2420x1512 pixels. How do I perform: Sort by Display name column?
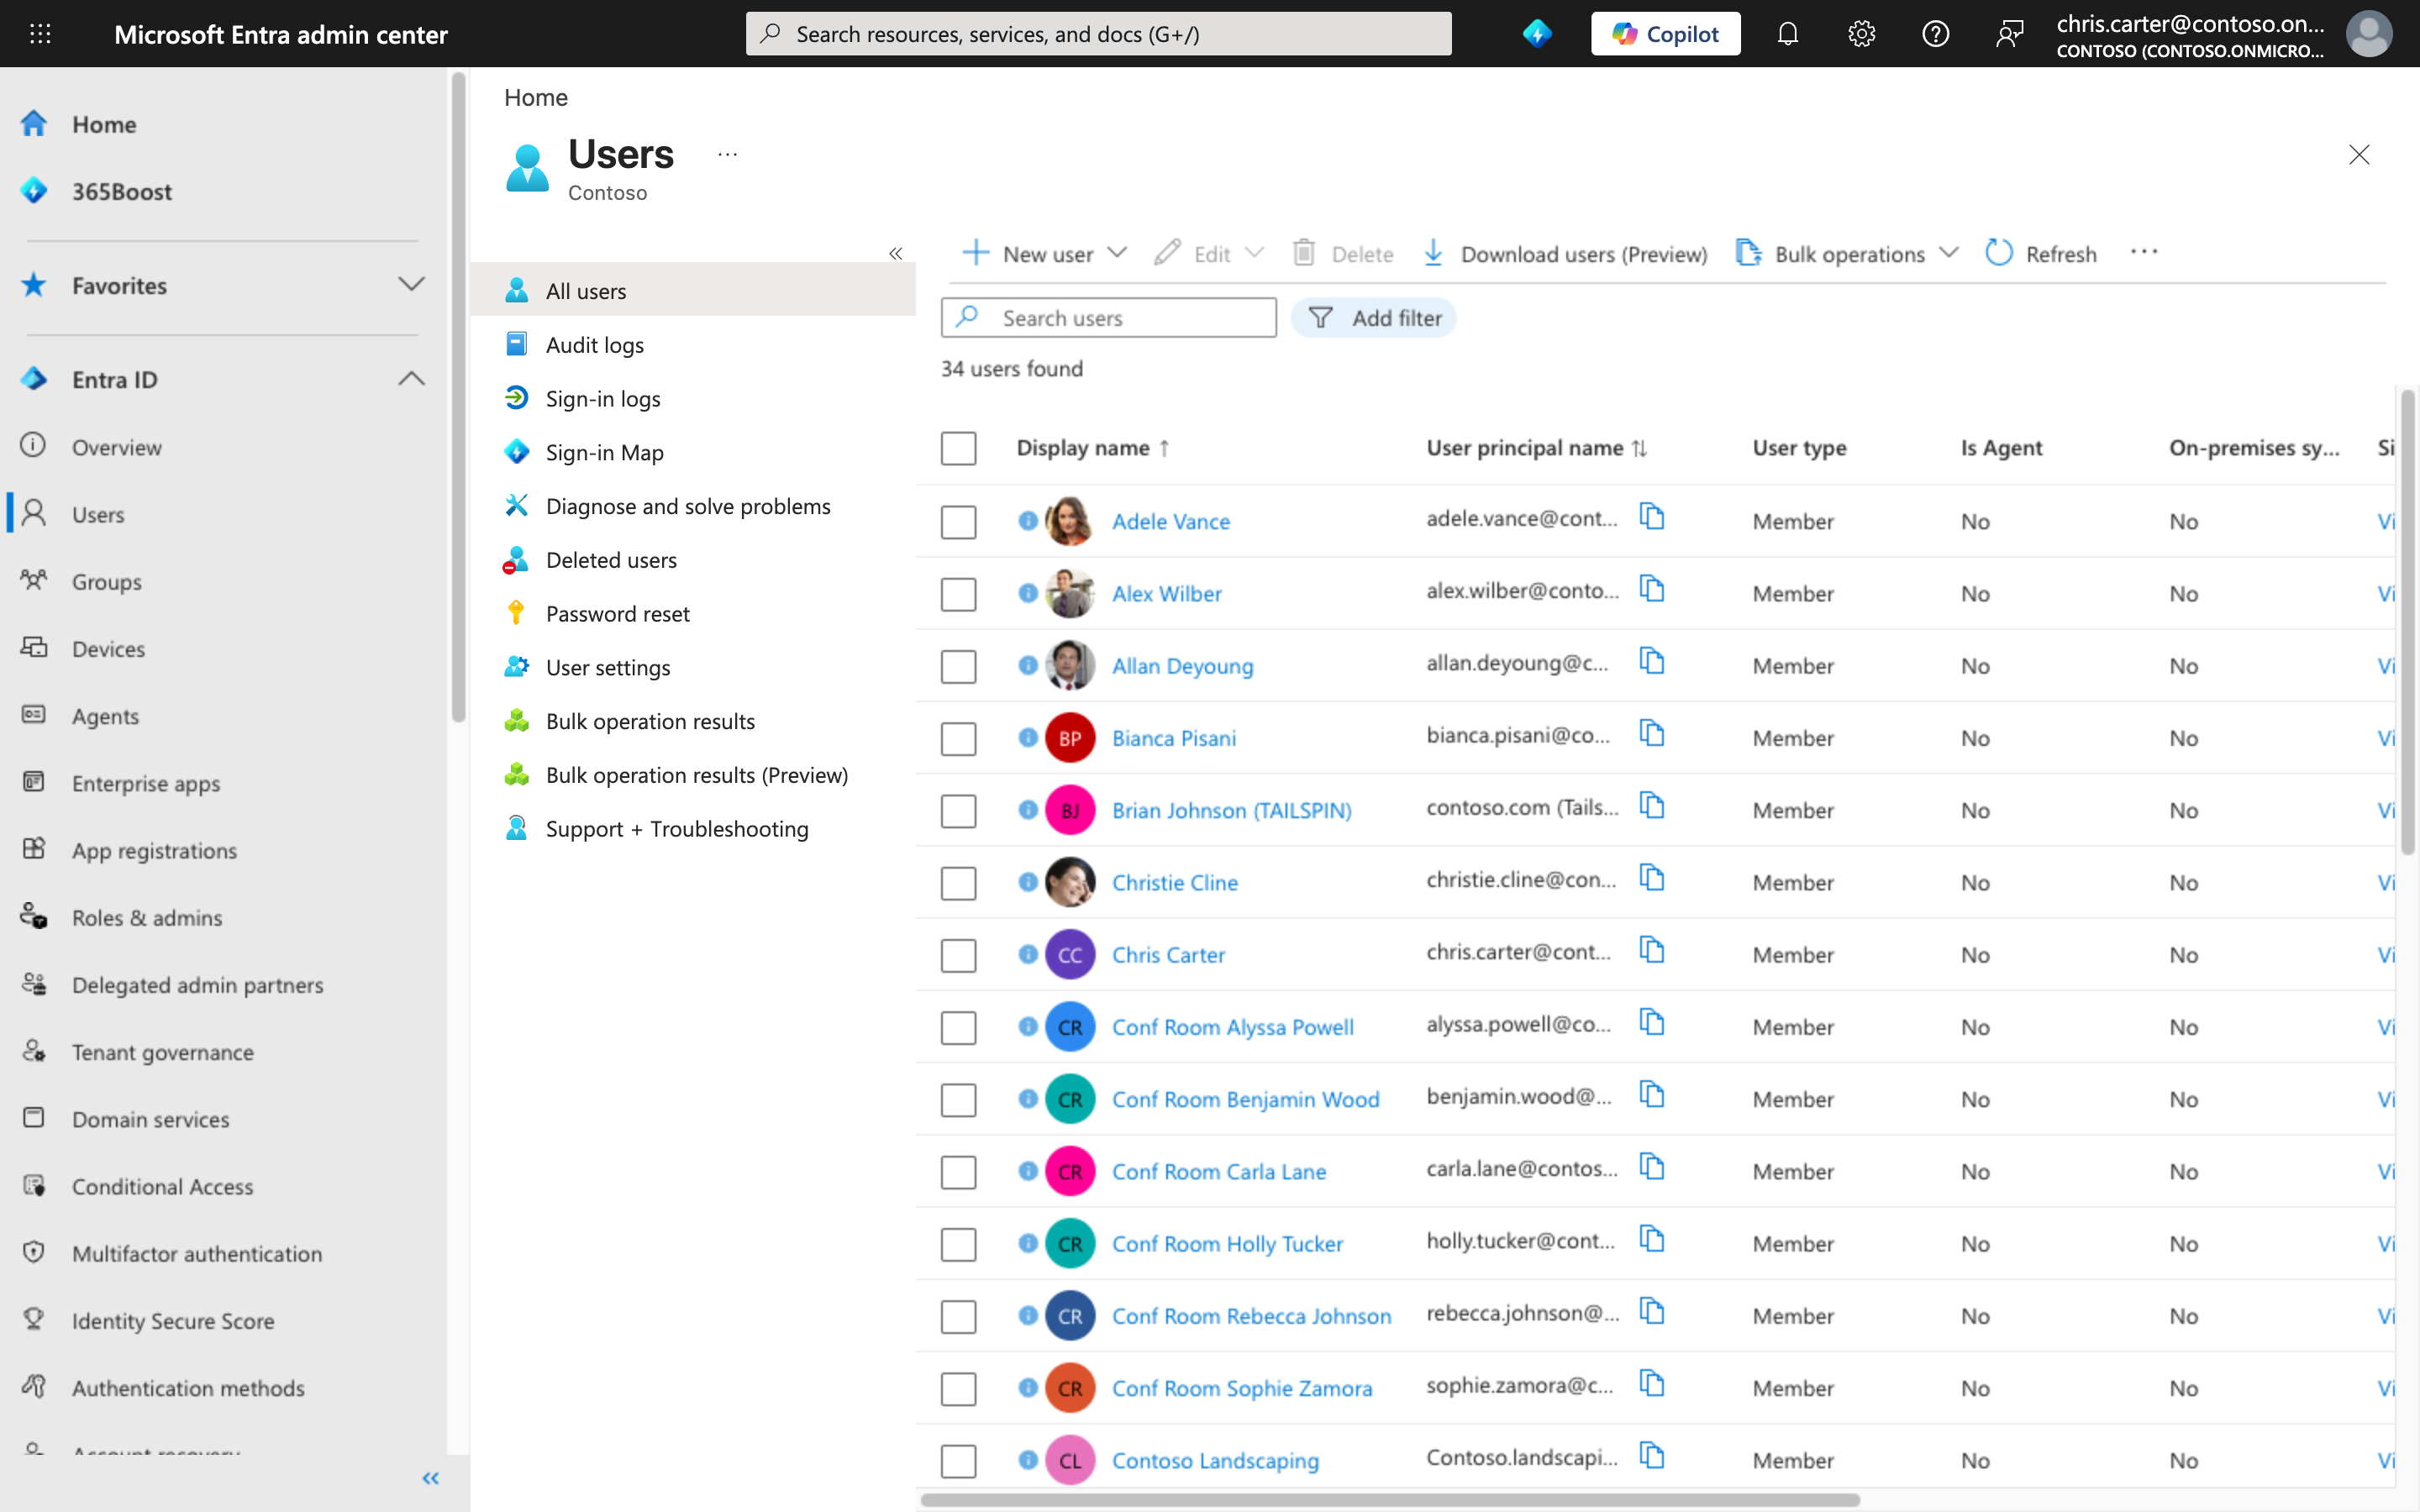pos(1092,448)
